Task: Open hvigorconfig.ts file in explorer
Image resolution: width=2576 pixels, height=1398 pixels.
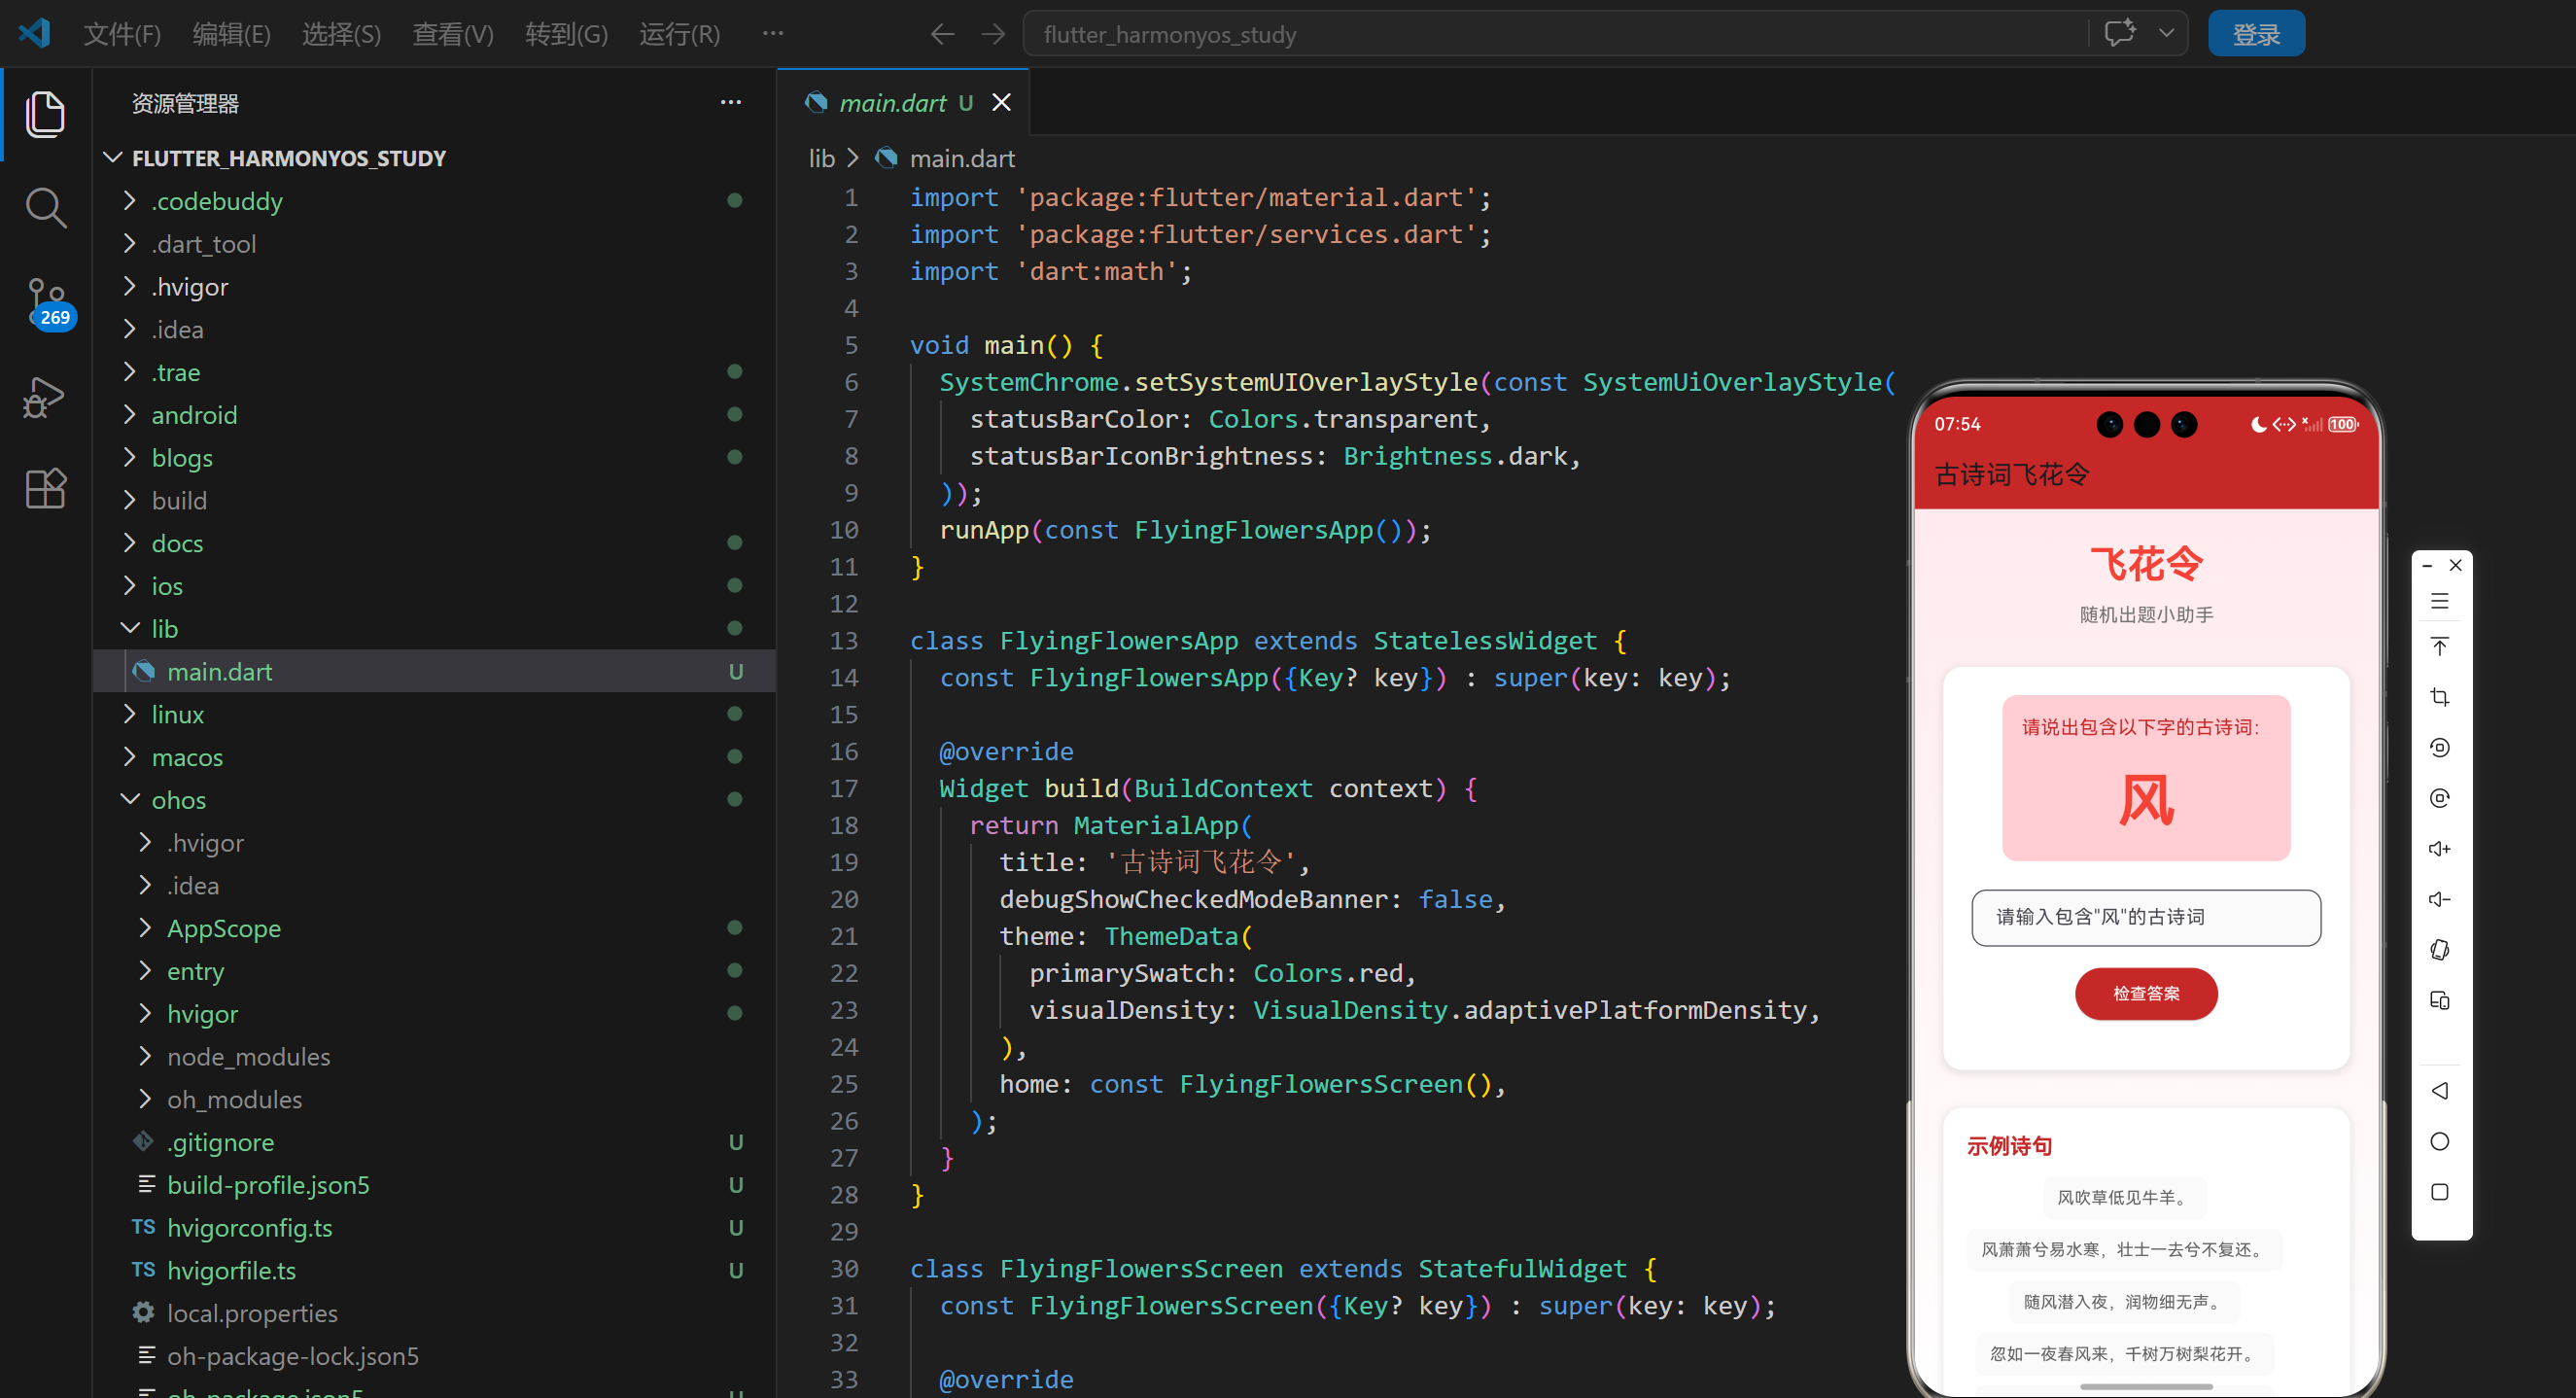Action: point(249,1228)
